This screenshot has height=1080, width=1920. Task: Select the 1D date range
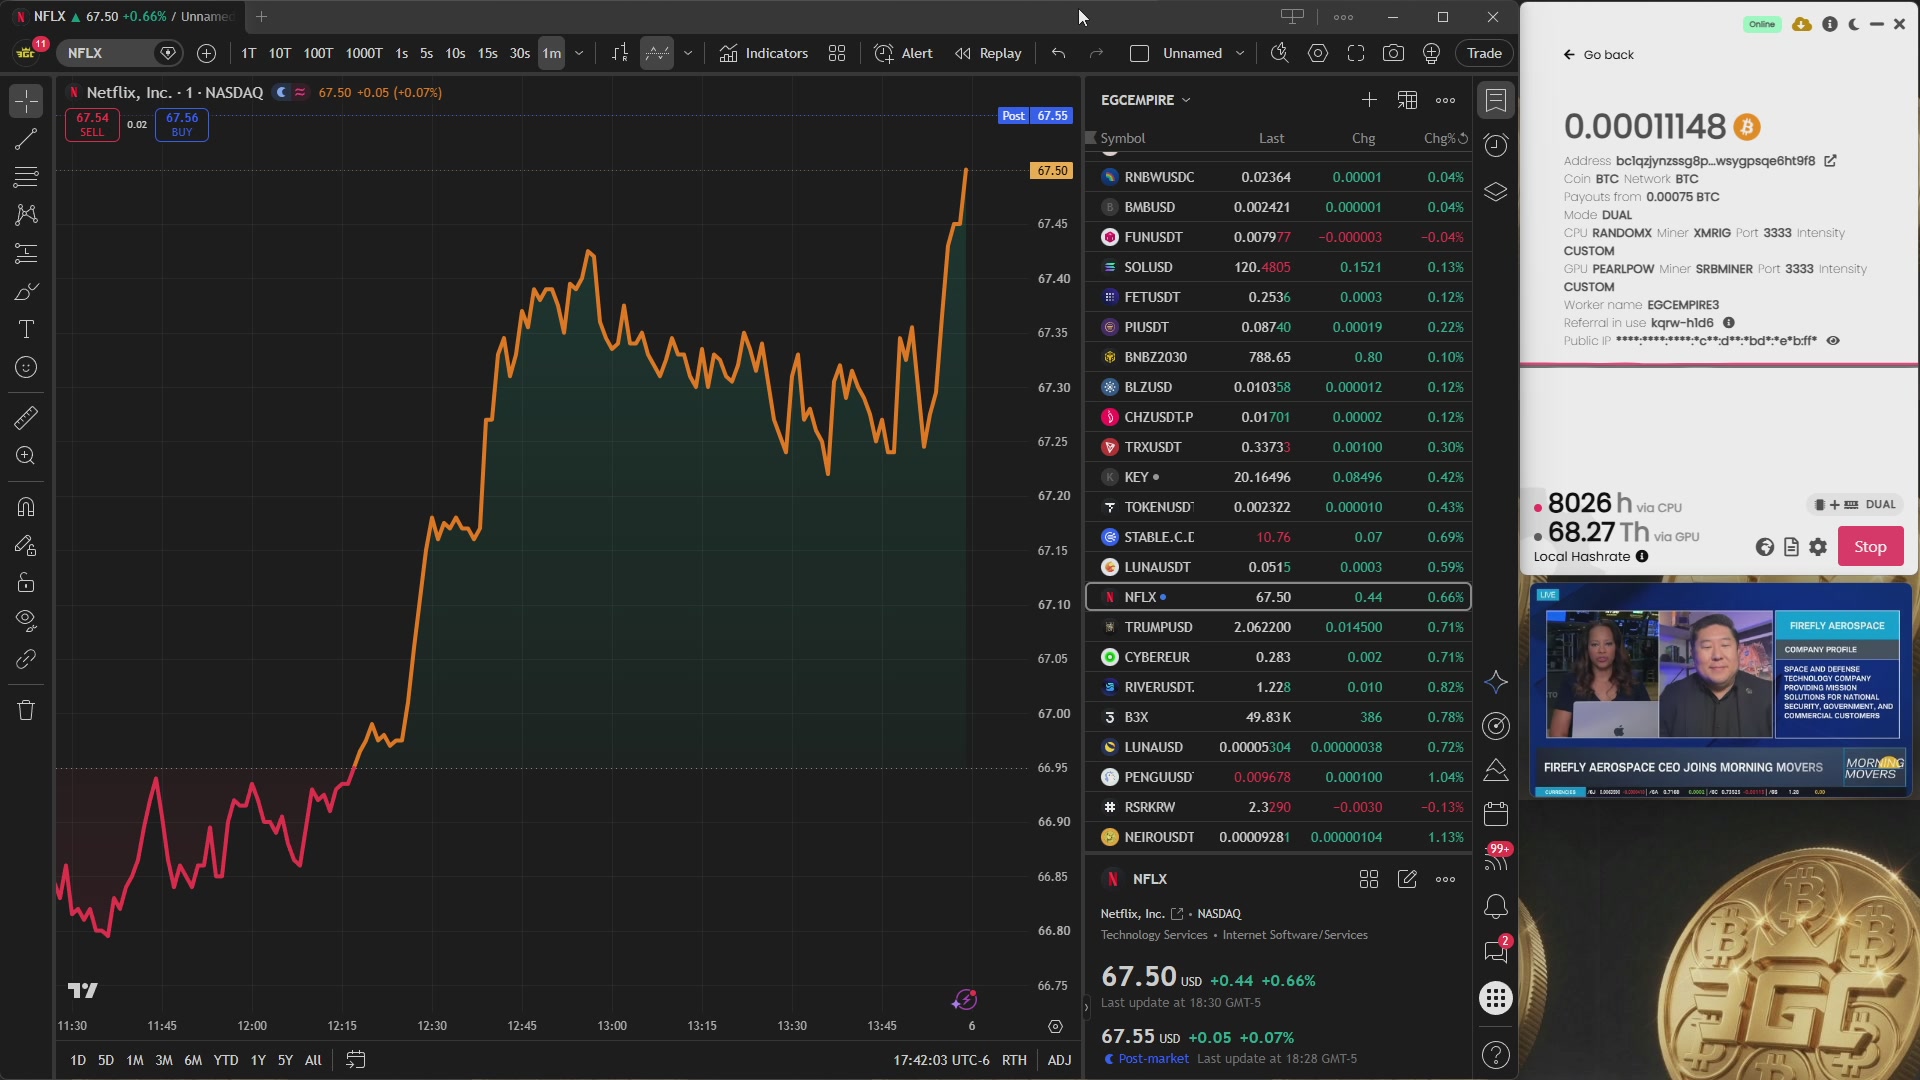78,1060
